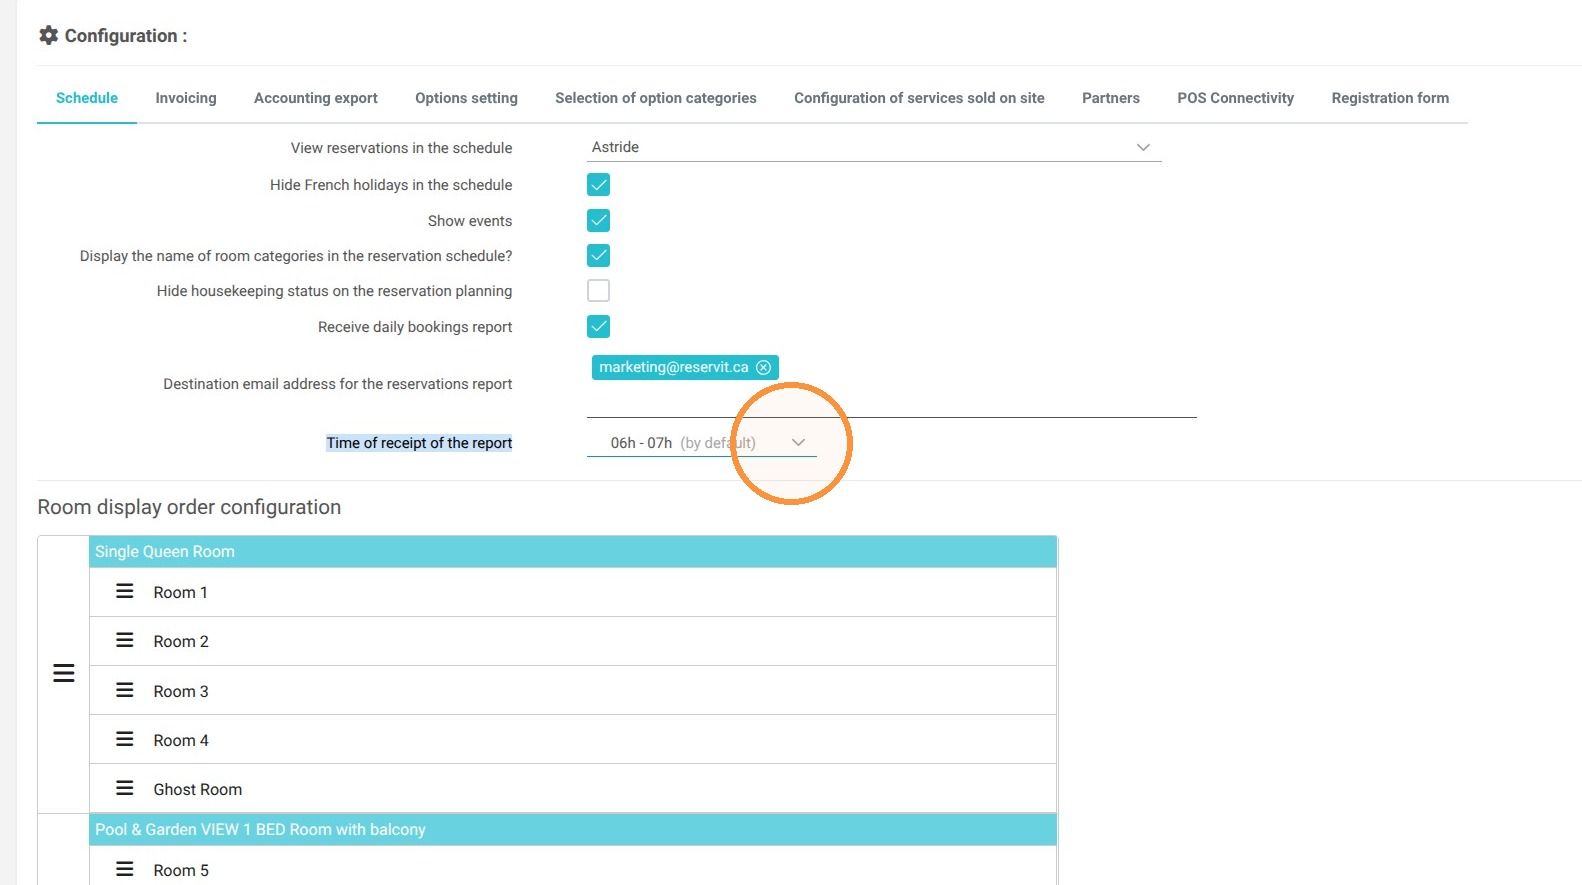Open the Registration form tab

tap(1390, 98)
